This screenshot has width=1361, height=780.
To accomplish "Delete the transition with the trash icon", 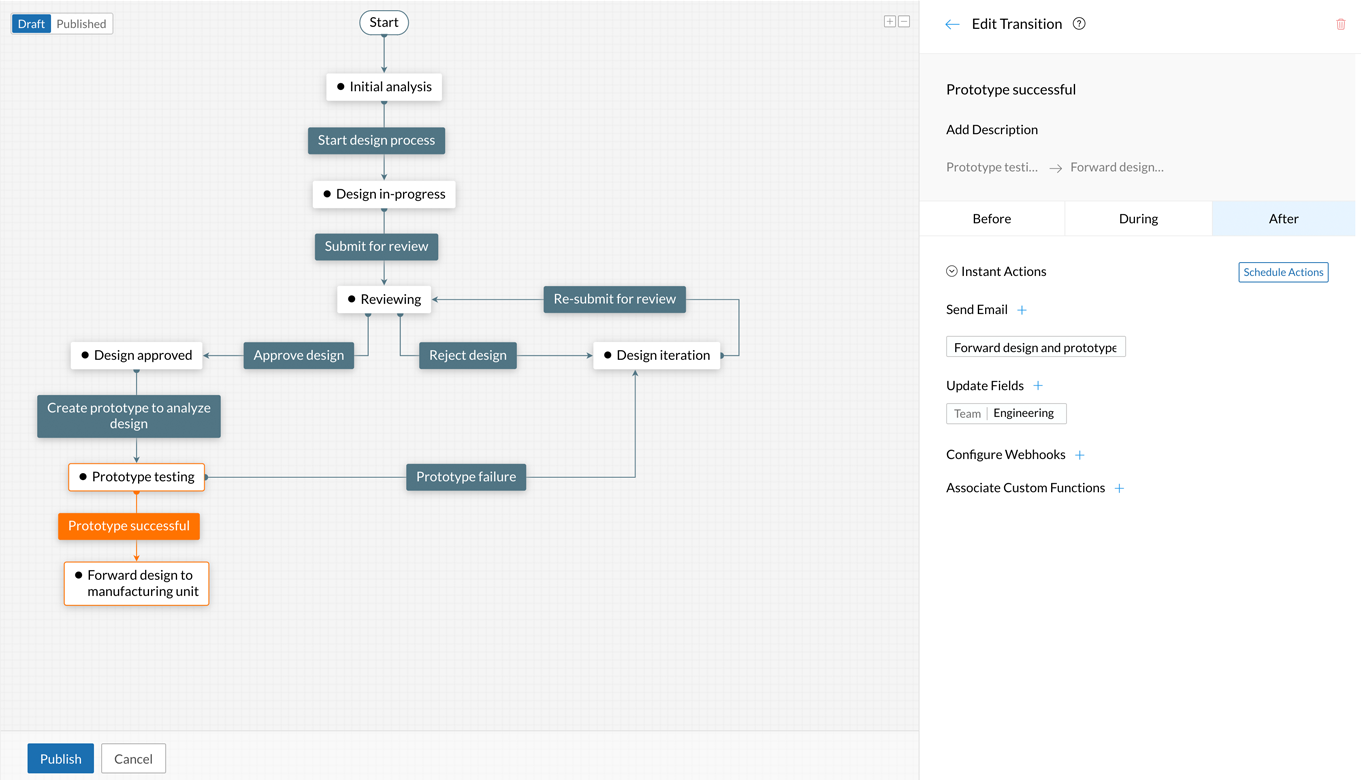I will click(1341, 24).
